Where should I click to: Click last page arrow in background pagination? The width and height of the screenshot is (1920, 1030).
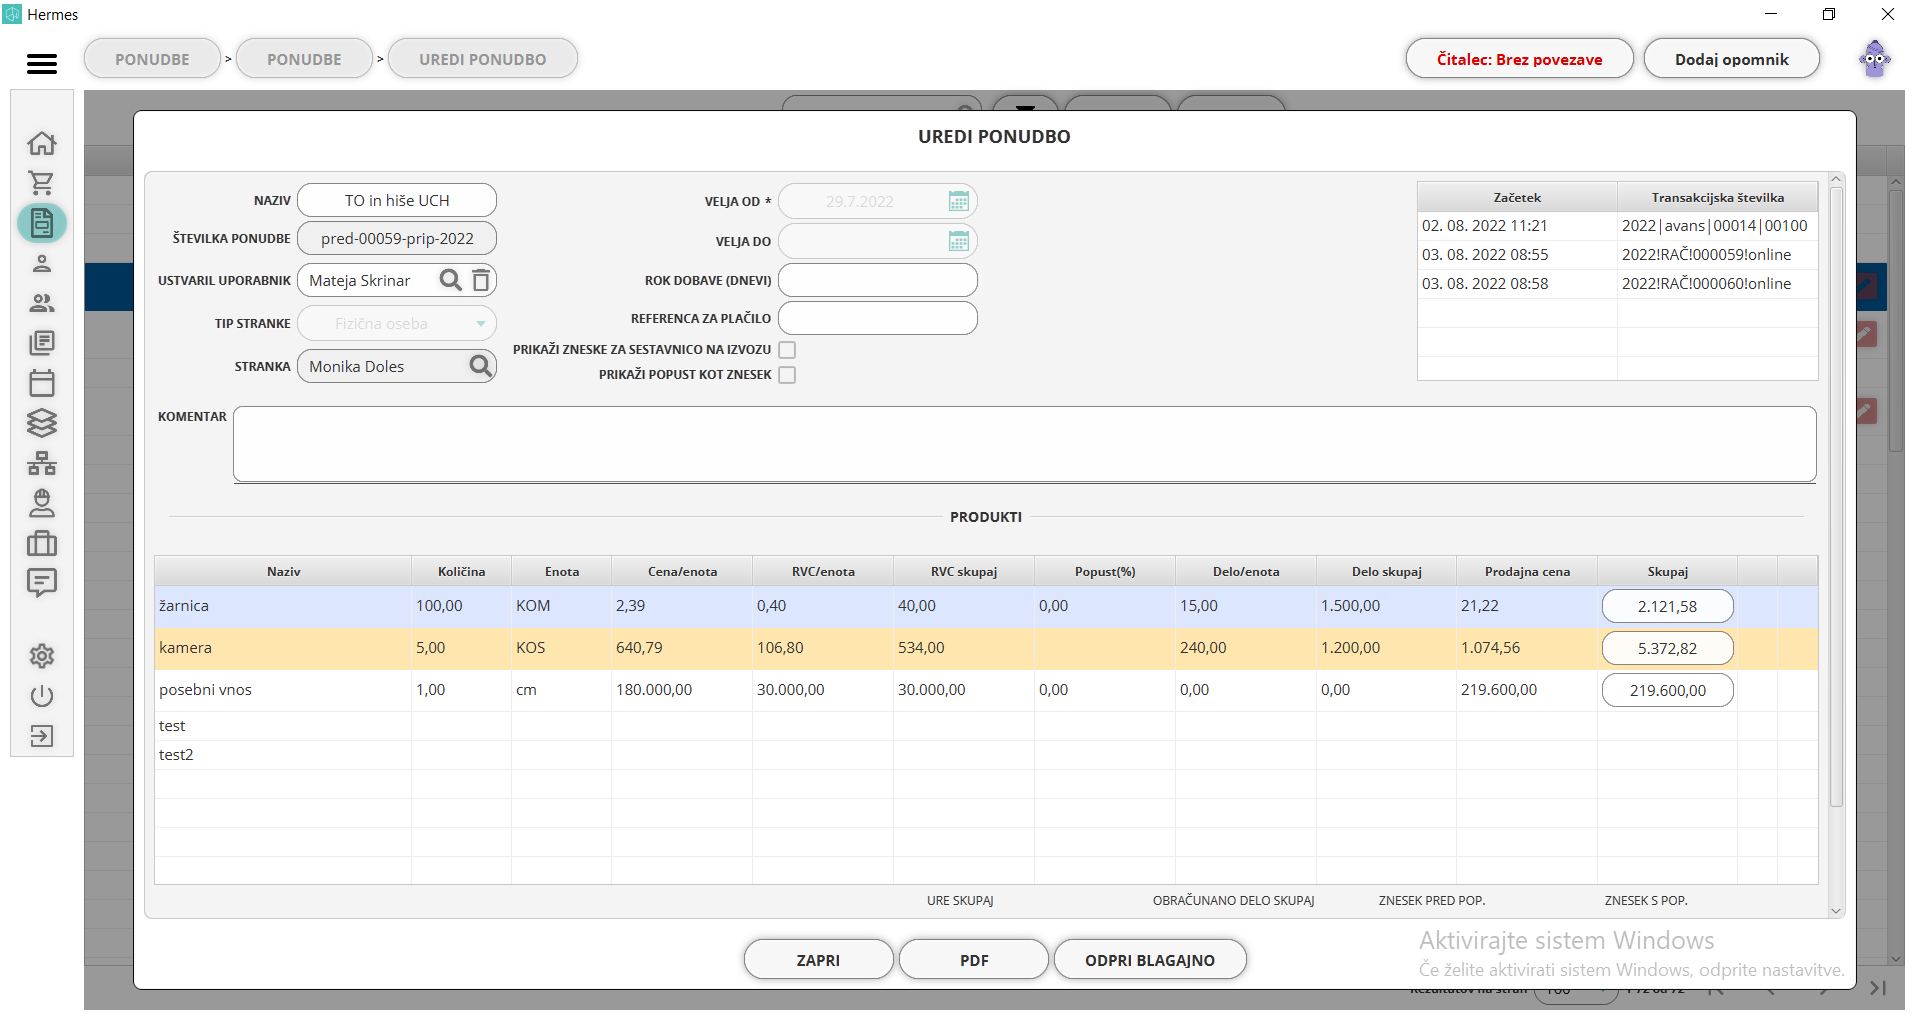(1878, 988)
